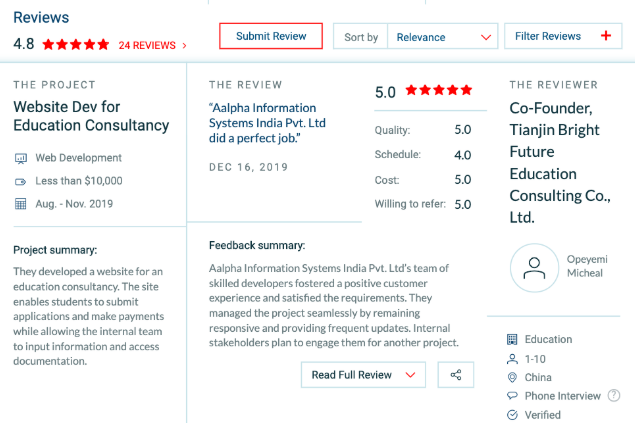Click the Verified checkmark icon
Viewport: 635px width, 423px height.
pyautogui.click(x=513, y=415)
